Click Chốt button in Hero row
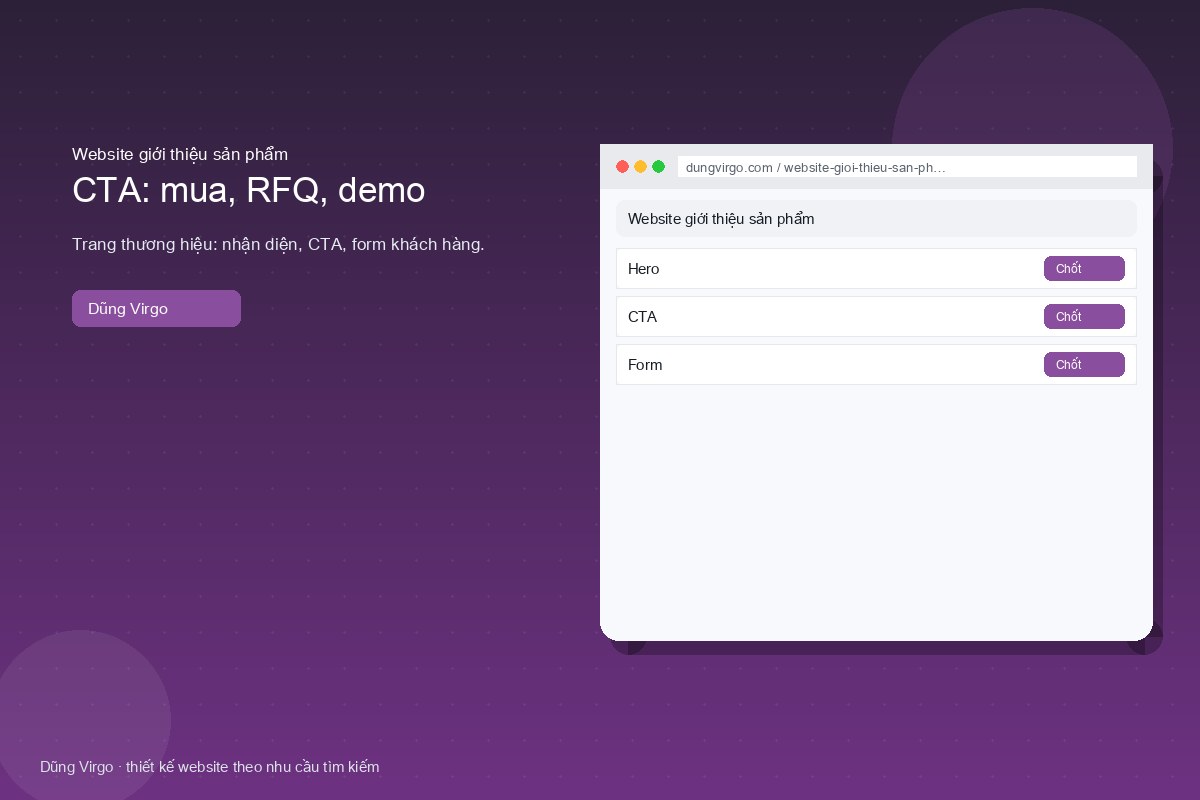Screen dimensions: 1200x800 pyautogui.click(x=1084, y=269)
